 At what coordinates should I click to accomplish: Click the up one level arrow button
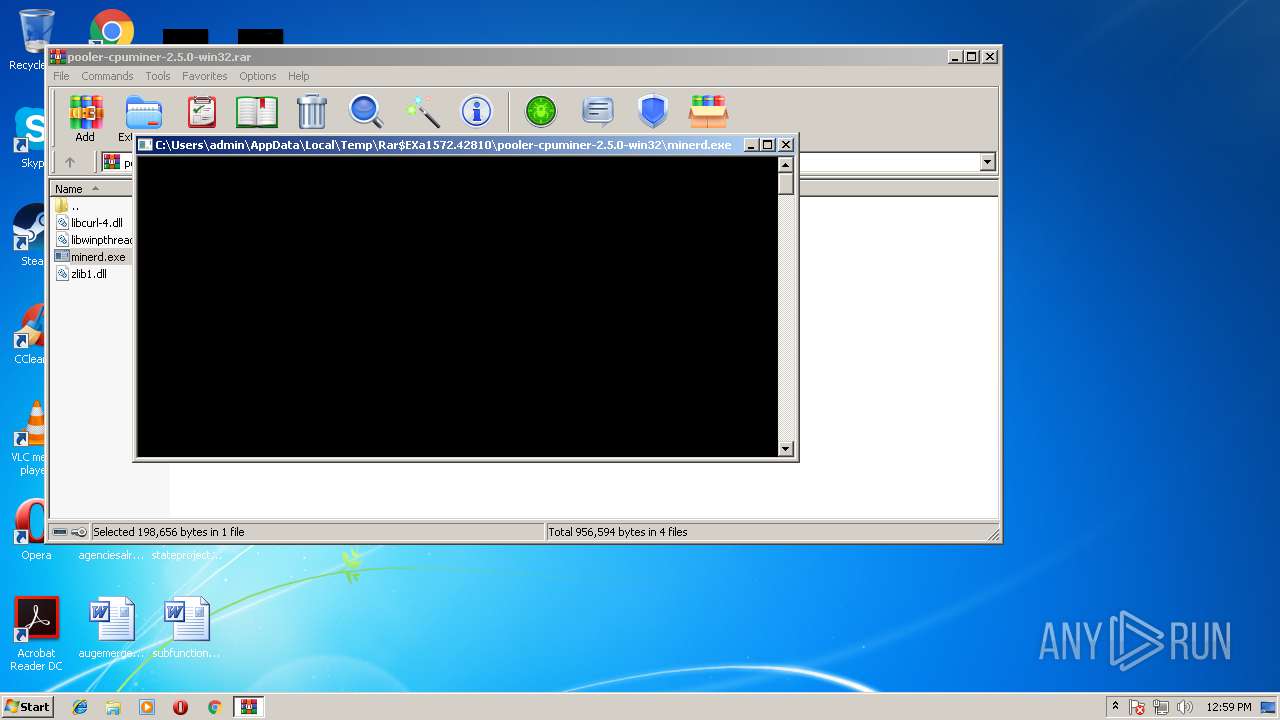click(x=70, y=162)
